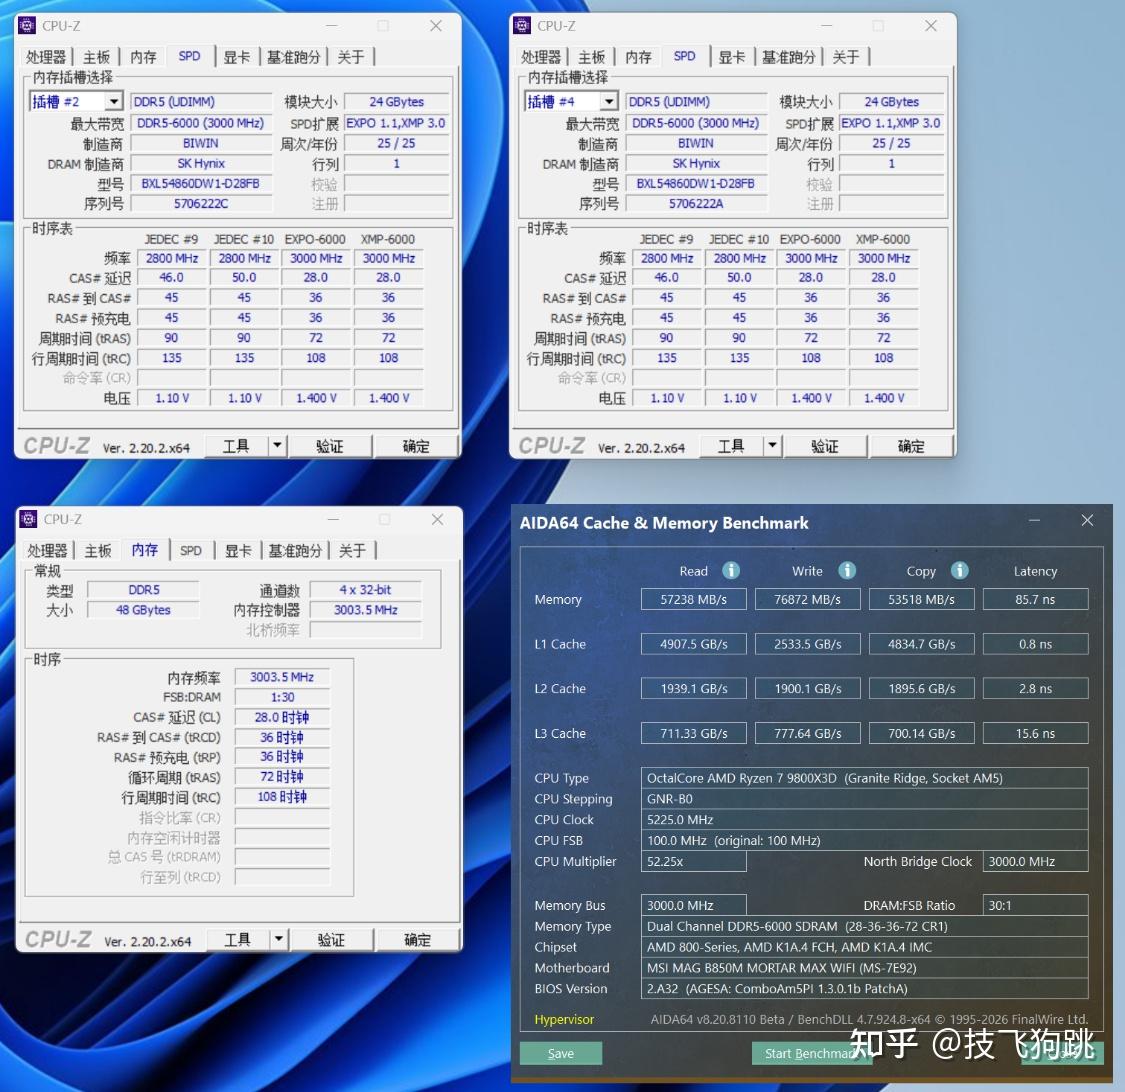Open slot #2 memory slot dropdown
This screenshot has width=1125, height=1092.
[113, 101]
